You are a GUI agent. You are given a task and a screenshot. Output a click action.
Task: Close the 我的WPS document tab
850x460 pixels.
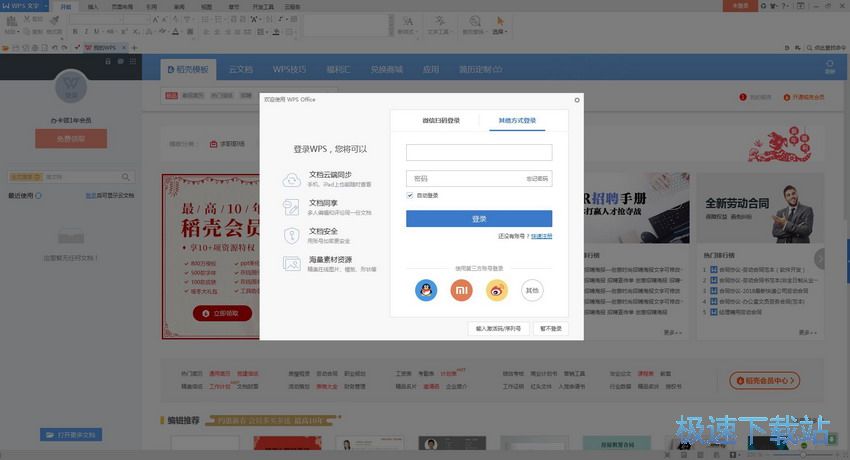pos(124,48)
